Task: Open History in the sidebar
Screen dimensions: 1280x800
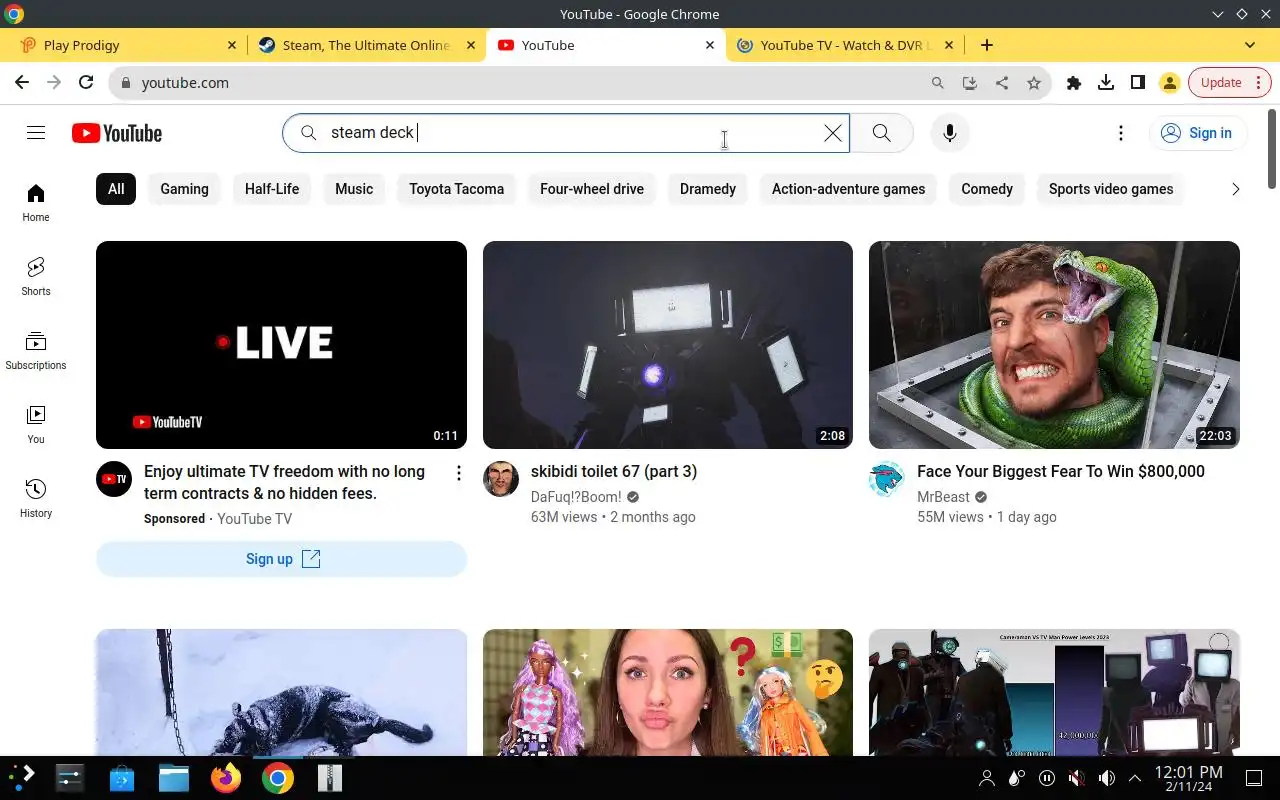Action: (x=36, y=499)
